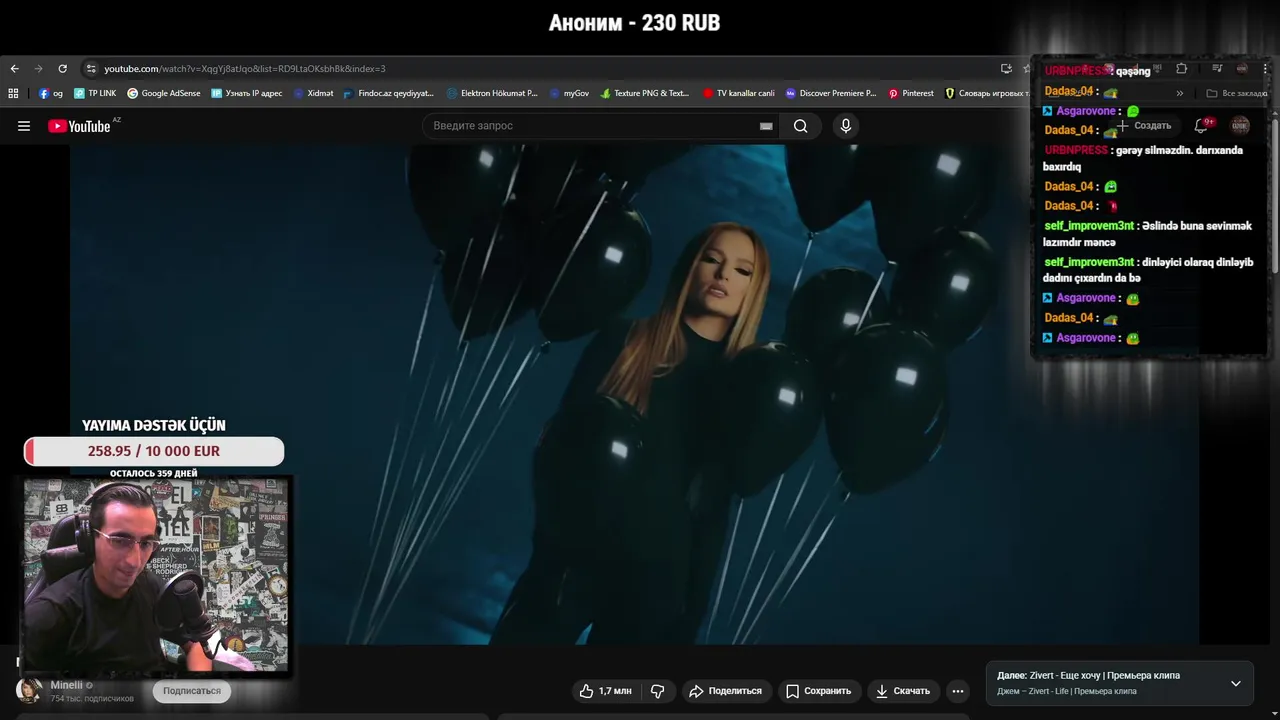Focus the 'Введите запрос' search field
Screen dimensions: 1280x720
[x=590, y=126]
